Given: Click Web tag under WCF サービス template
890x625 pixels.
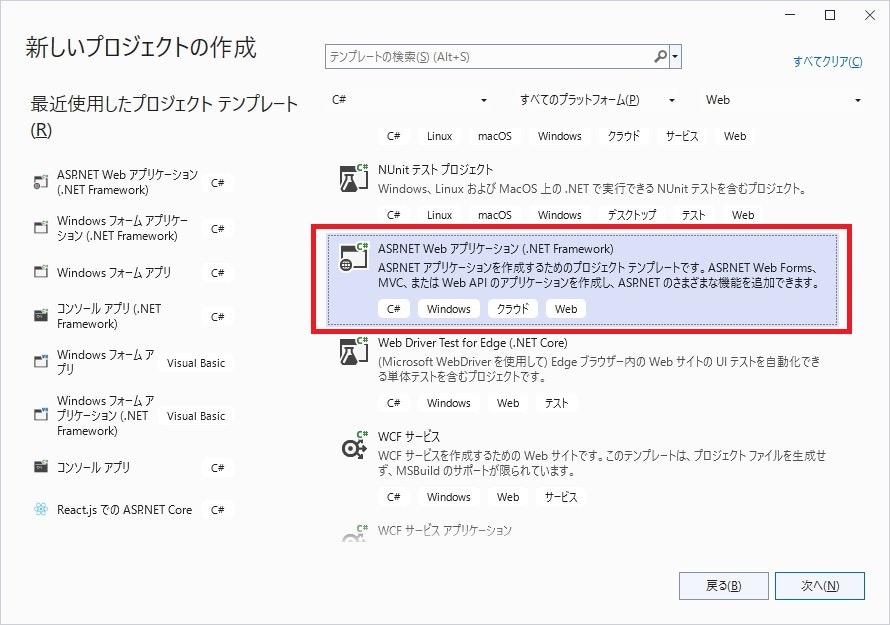Looking at the screenshot, I should pos(507,497).
